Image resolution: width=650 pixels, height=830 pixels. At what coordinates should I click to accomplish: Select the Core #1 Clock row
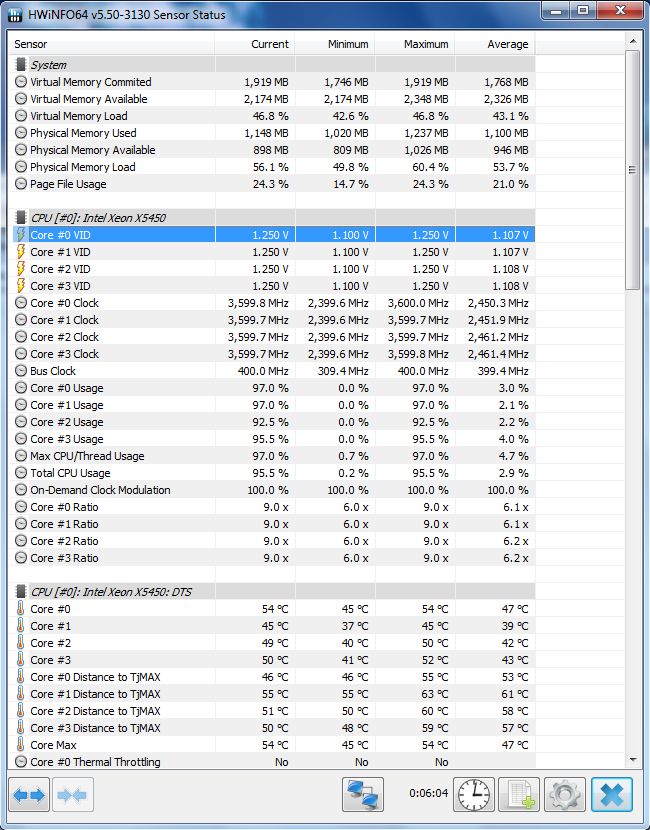272,320
